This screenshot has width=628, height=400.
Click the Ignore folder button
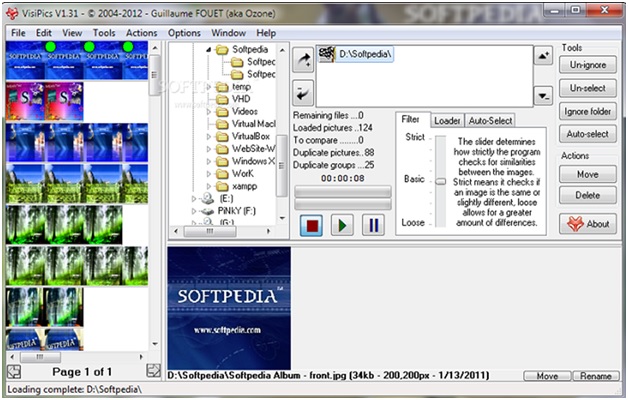[587, 110]
